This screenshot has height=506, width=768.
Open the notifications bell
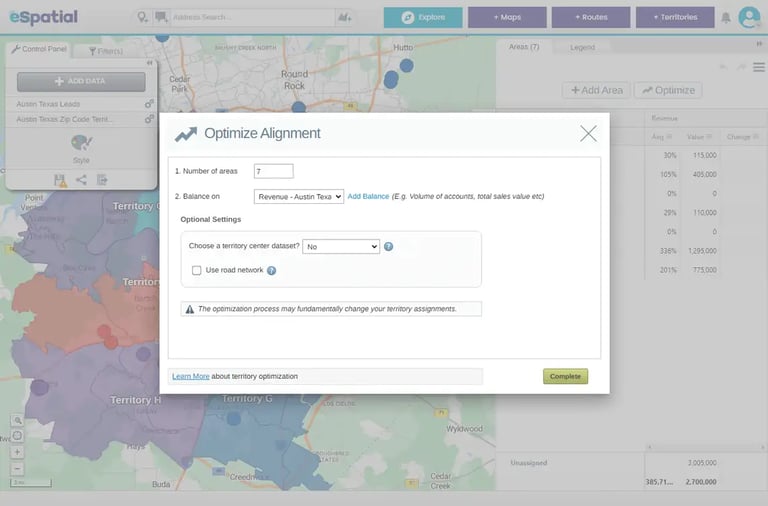click(x=726, y=18)
